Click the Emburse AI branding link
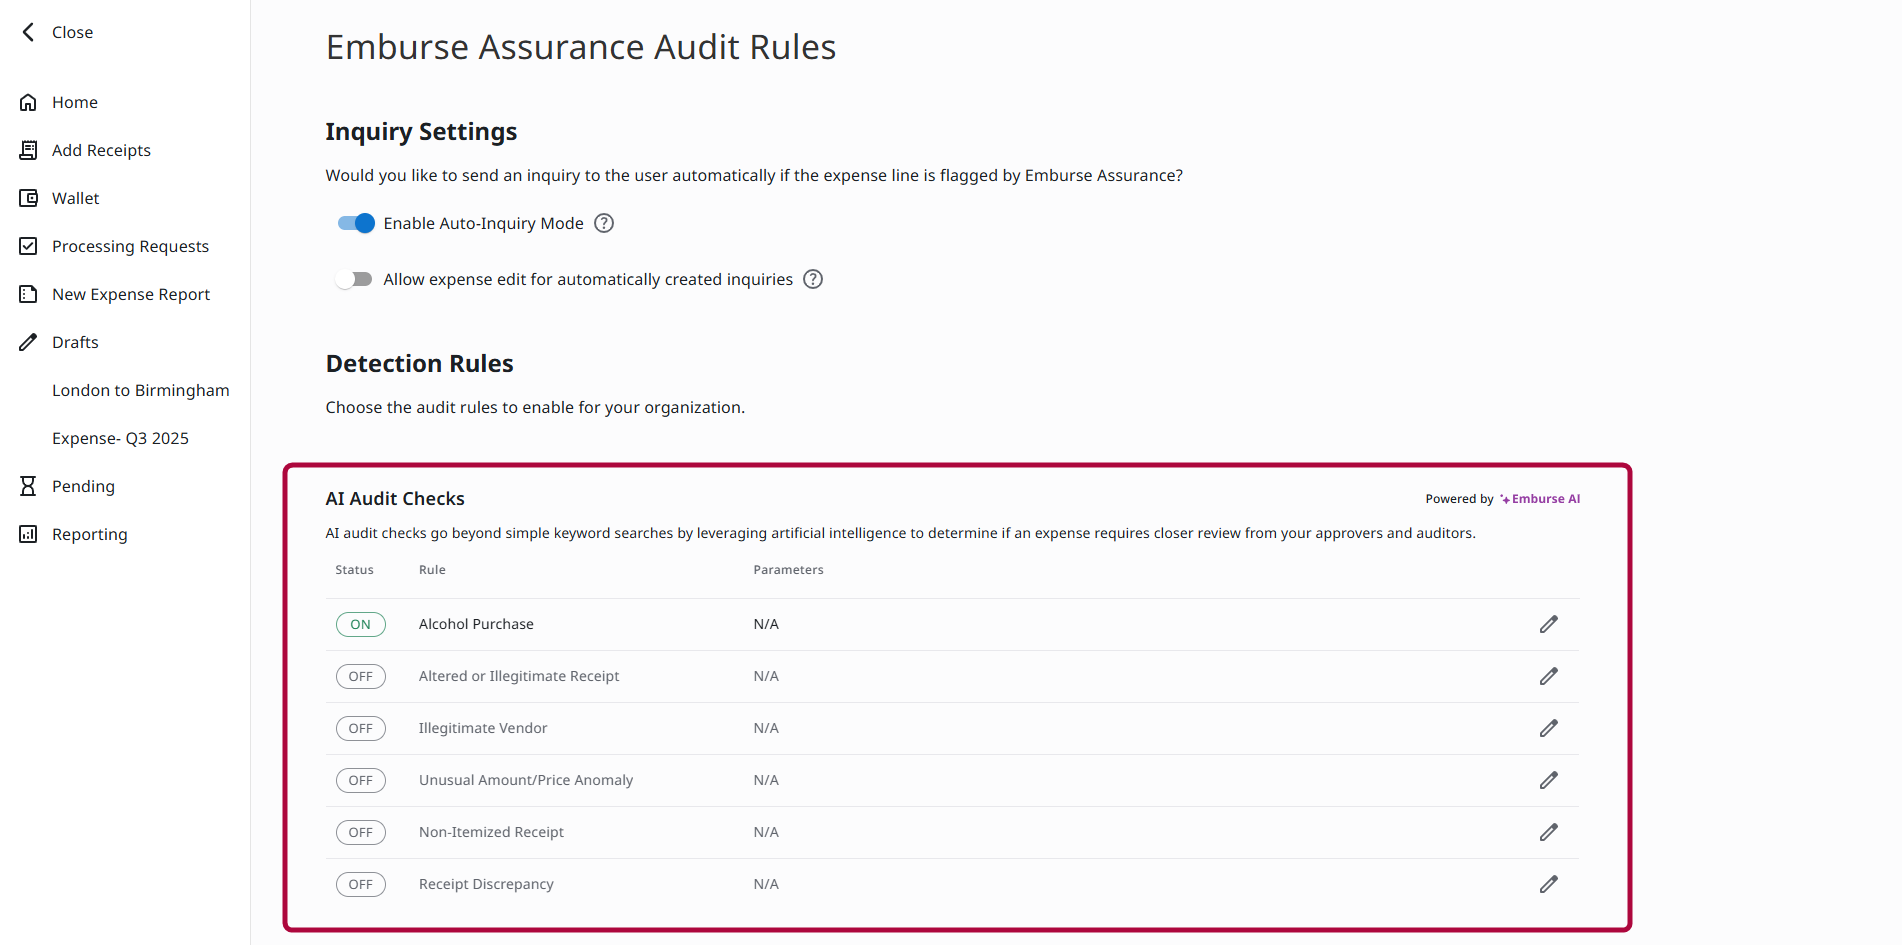Screen dimensions: 1902x945 click(x=1539, y=498)
